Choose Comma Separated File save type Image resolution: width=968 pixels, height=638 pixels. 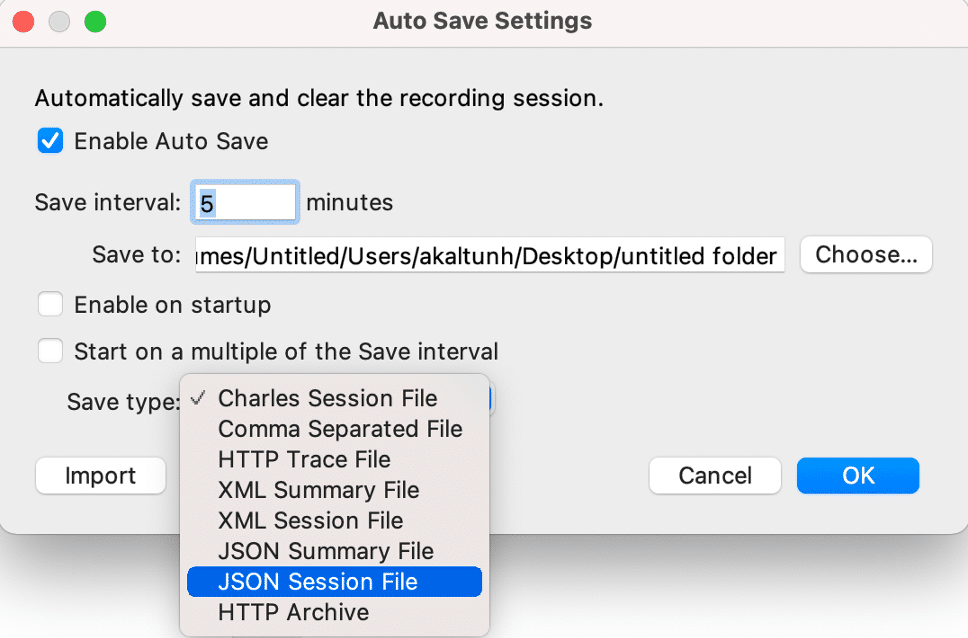tap(340, 429)
